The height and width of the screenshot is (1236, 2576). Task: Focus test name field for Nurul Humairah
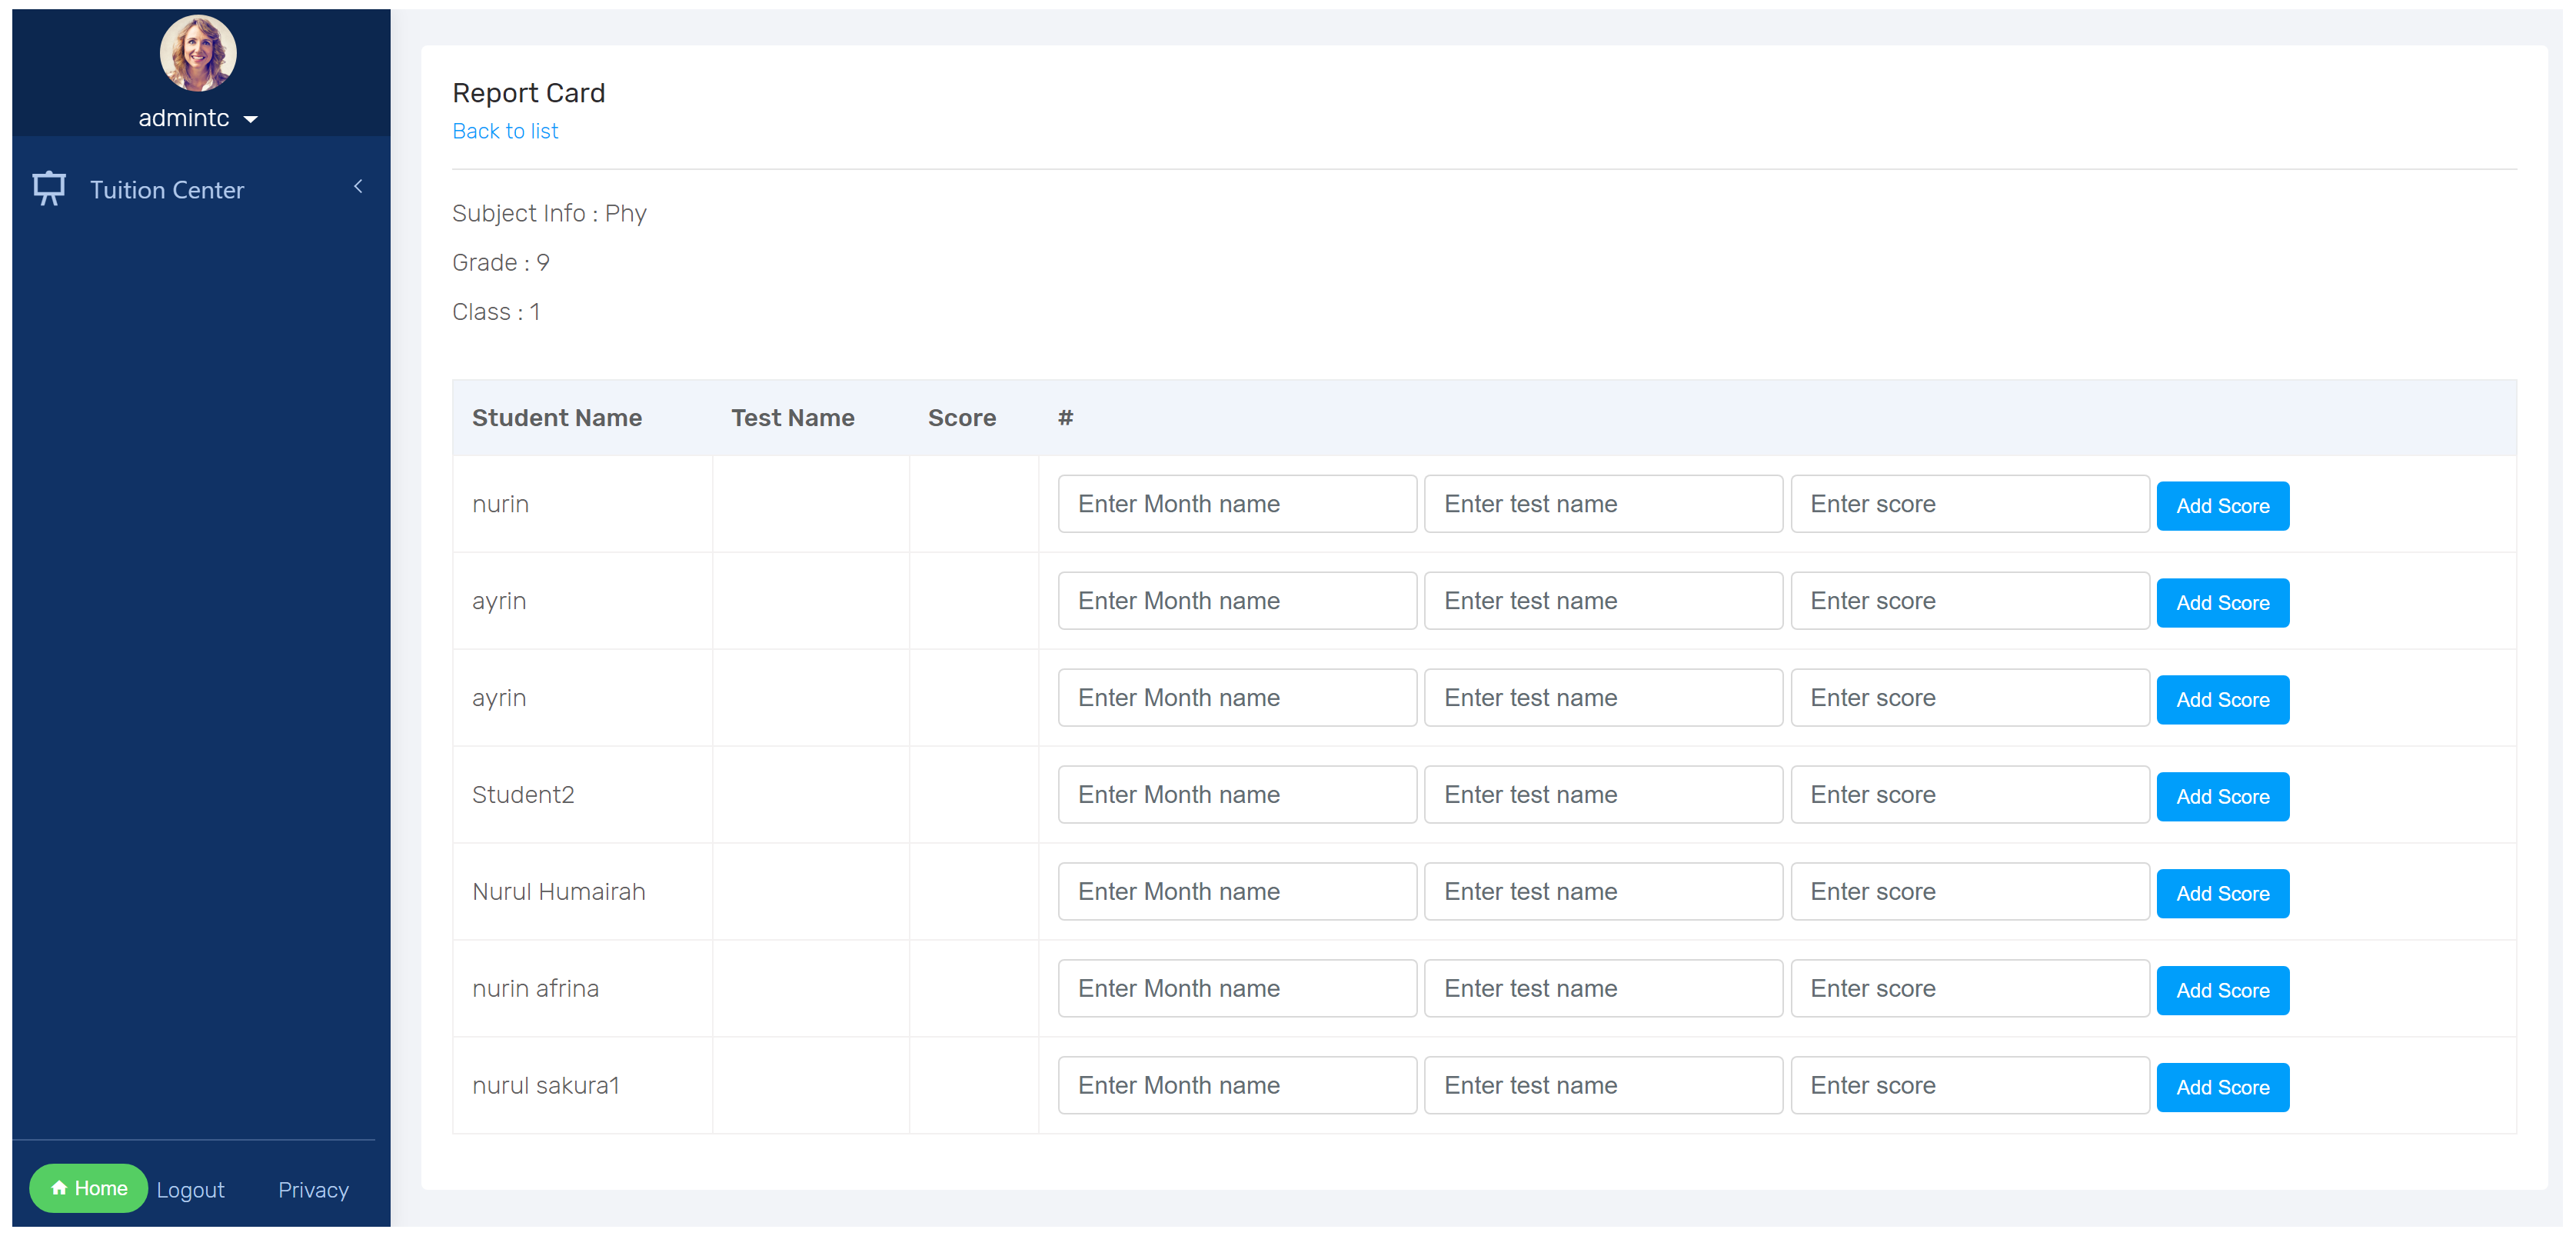(x=1603, y=892)
